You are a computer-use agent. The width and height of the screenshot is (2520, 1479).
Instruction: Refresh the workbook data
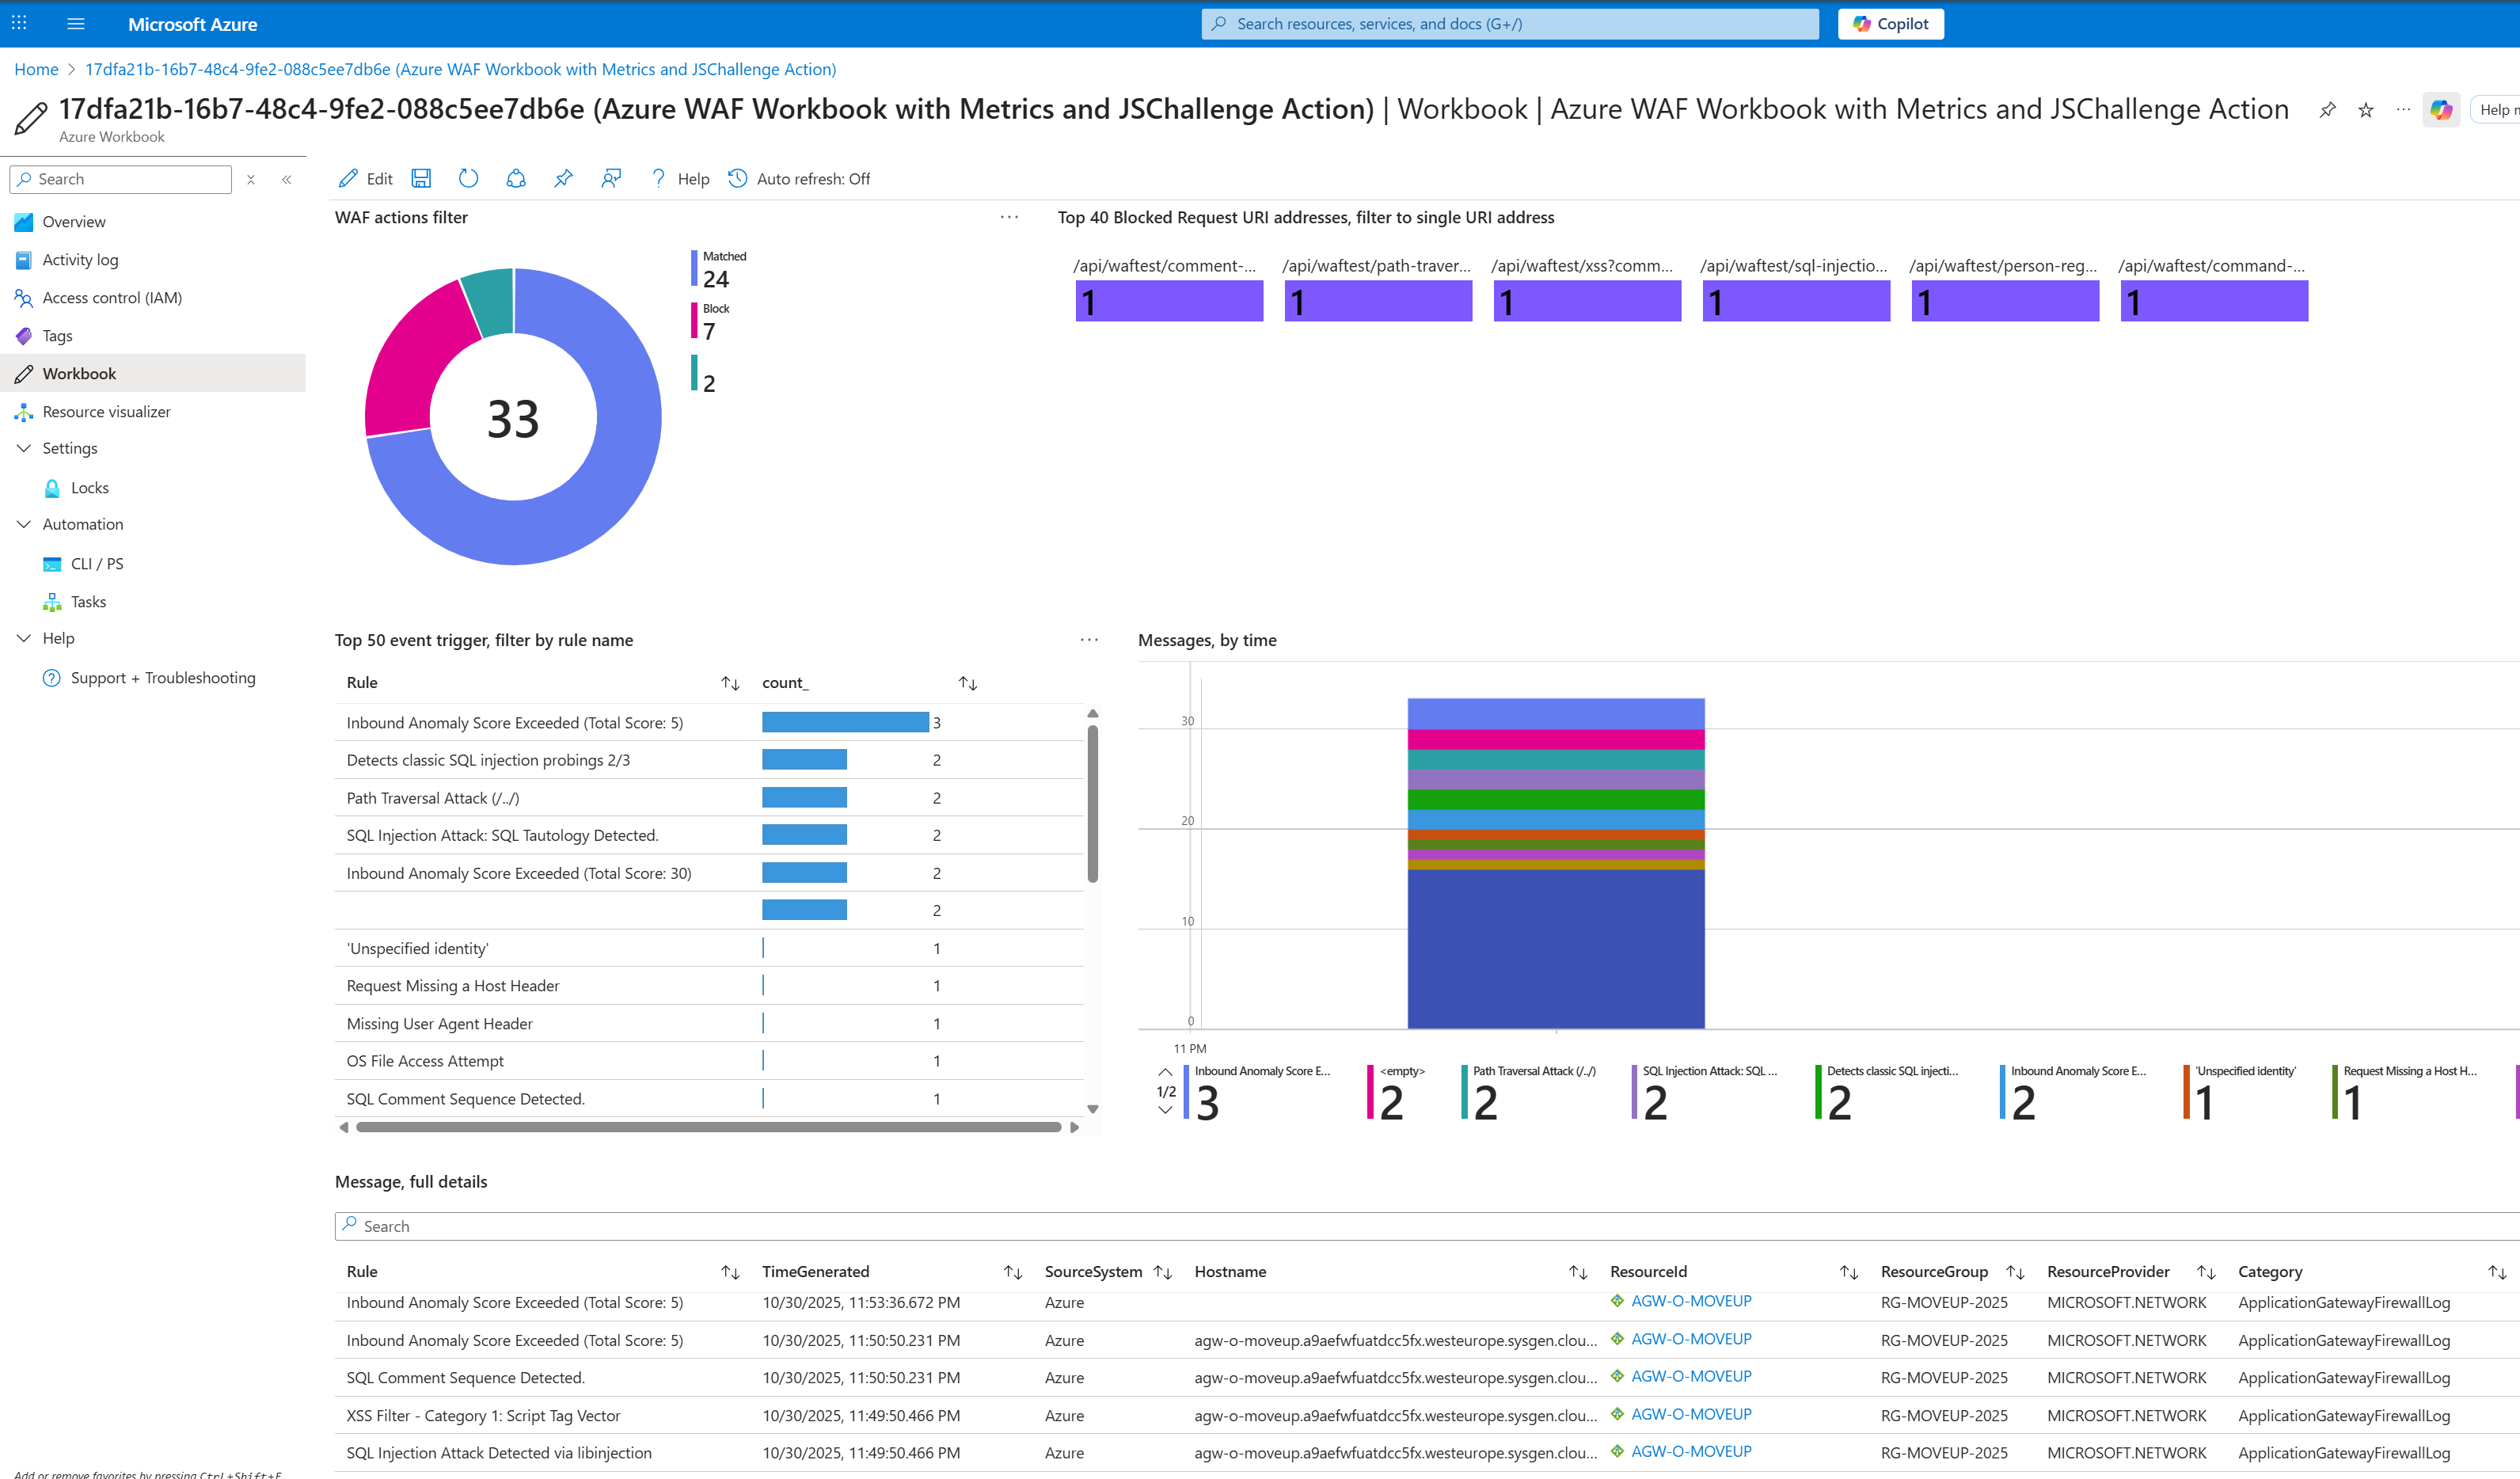point(468,178)
